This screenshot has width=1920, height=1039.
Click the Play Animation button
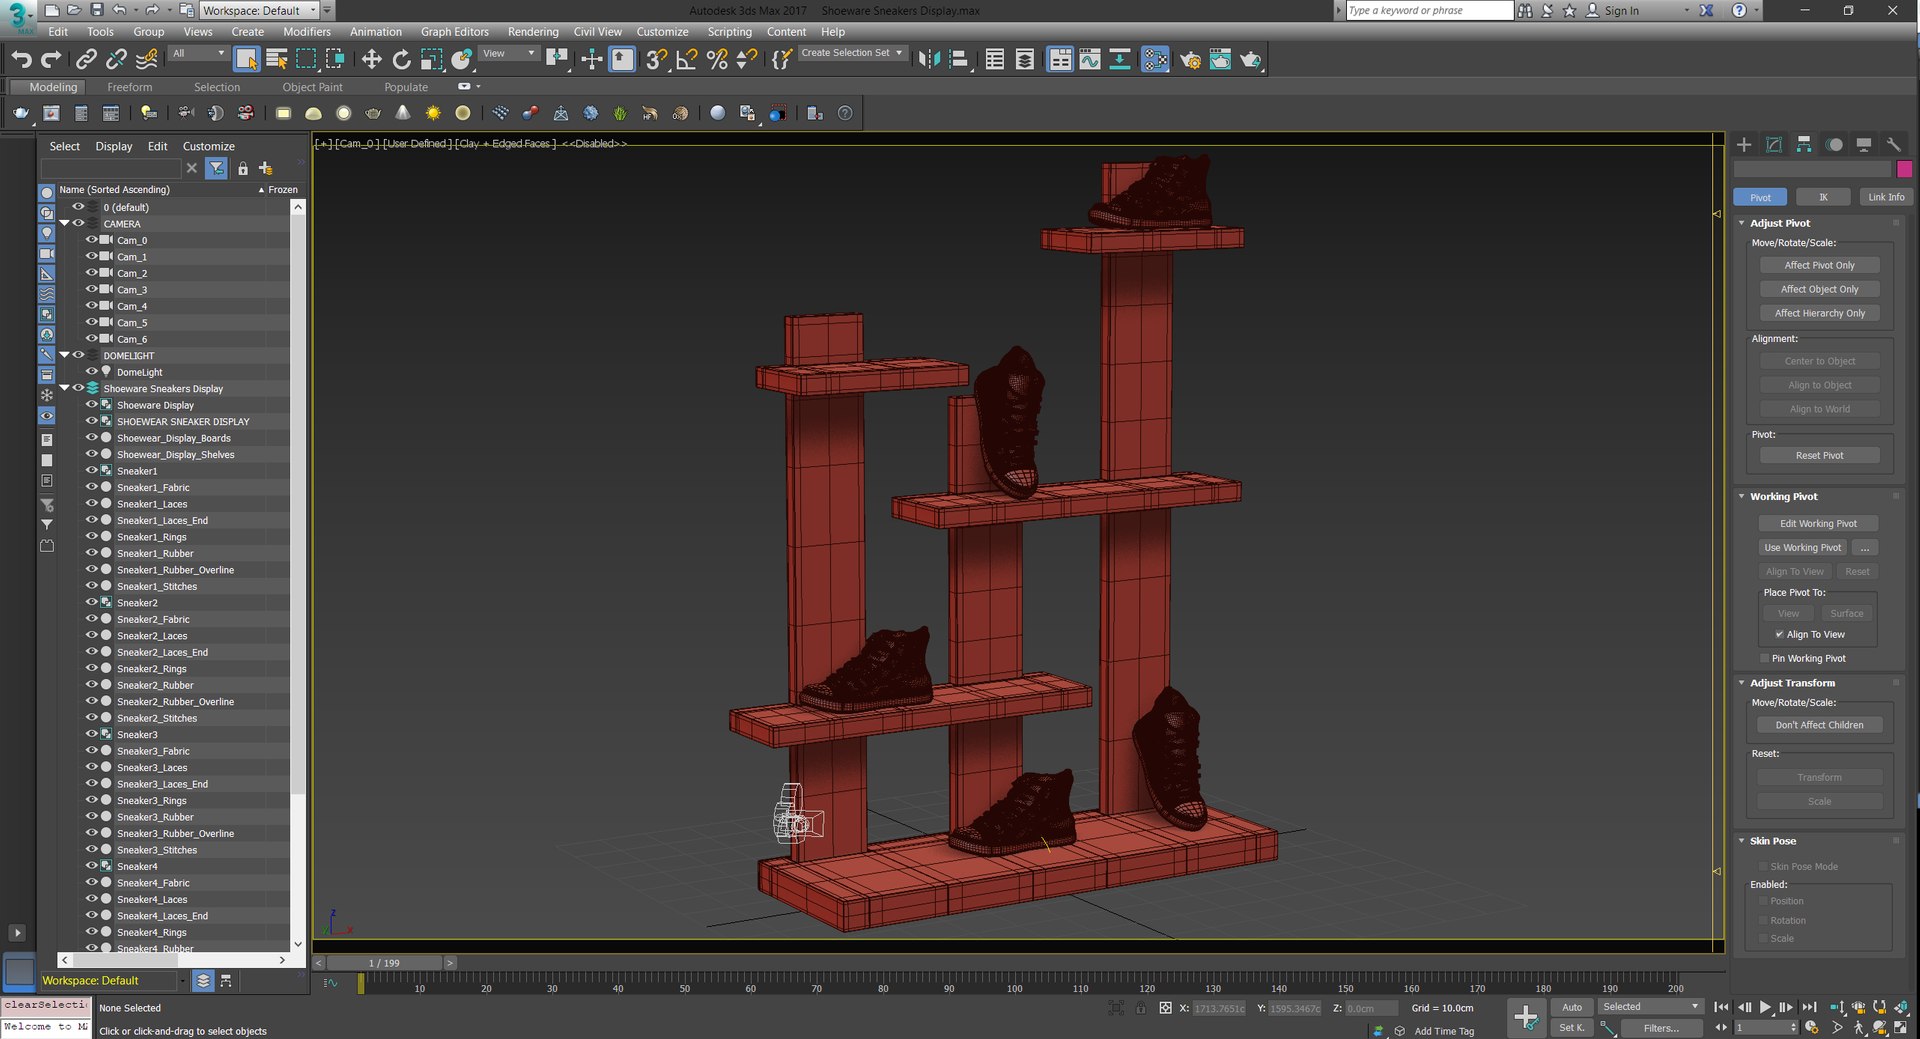(1765, 1007)
